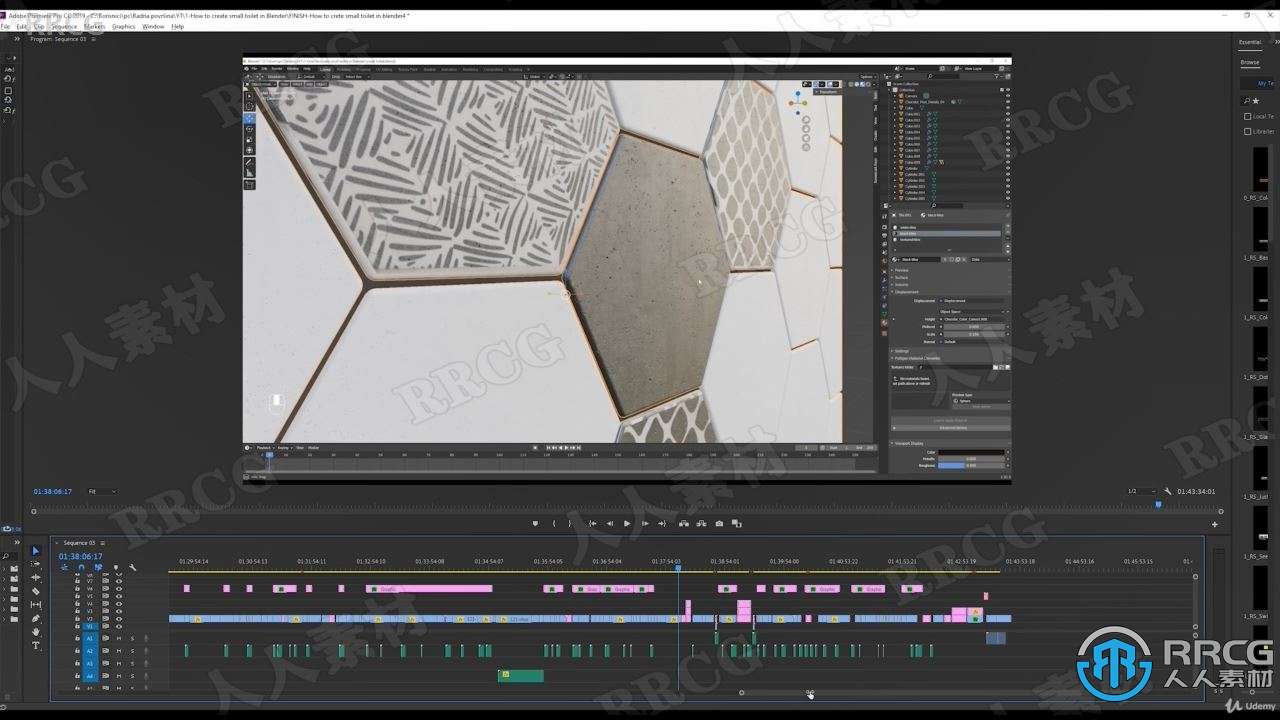
Task: Open the Essential Graphics panel tab
Action: pos(1250,42)
